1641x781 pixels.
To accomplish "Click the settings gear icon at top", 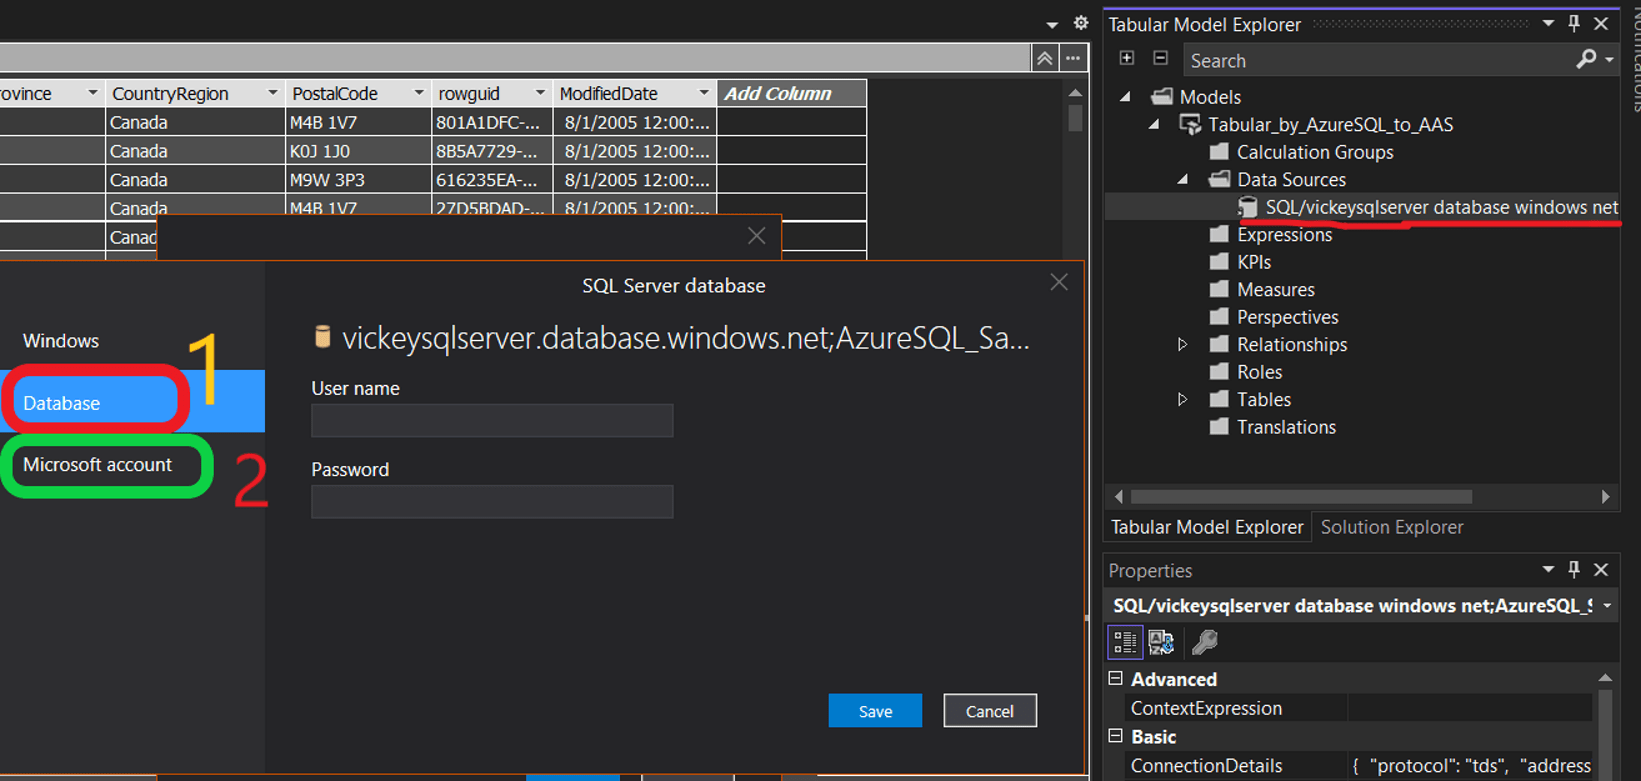I will tap(1081, 22).
